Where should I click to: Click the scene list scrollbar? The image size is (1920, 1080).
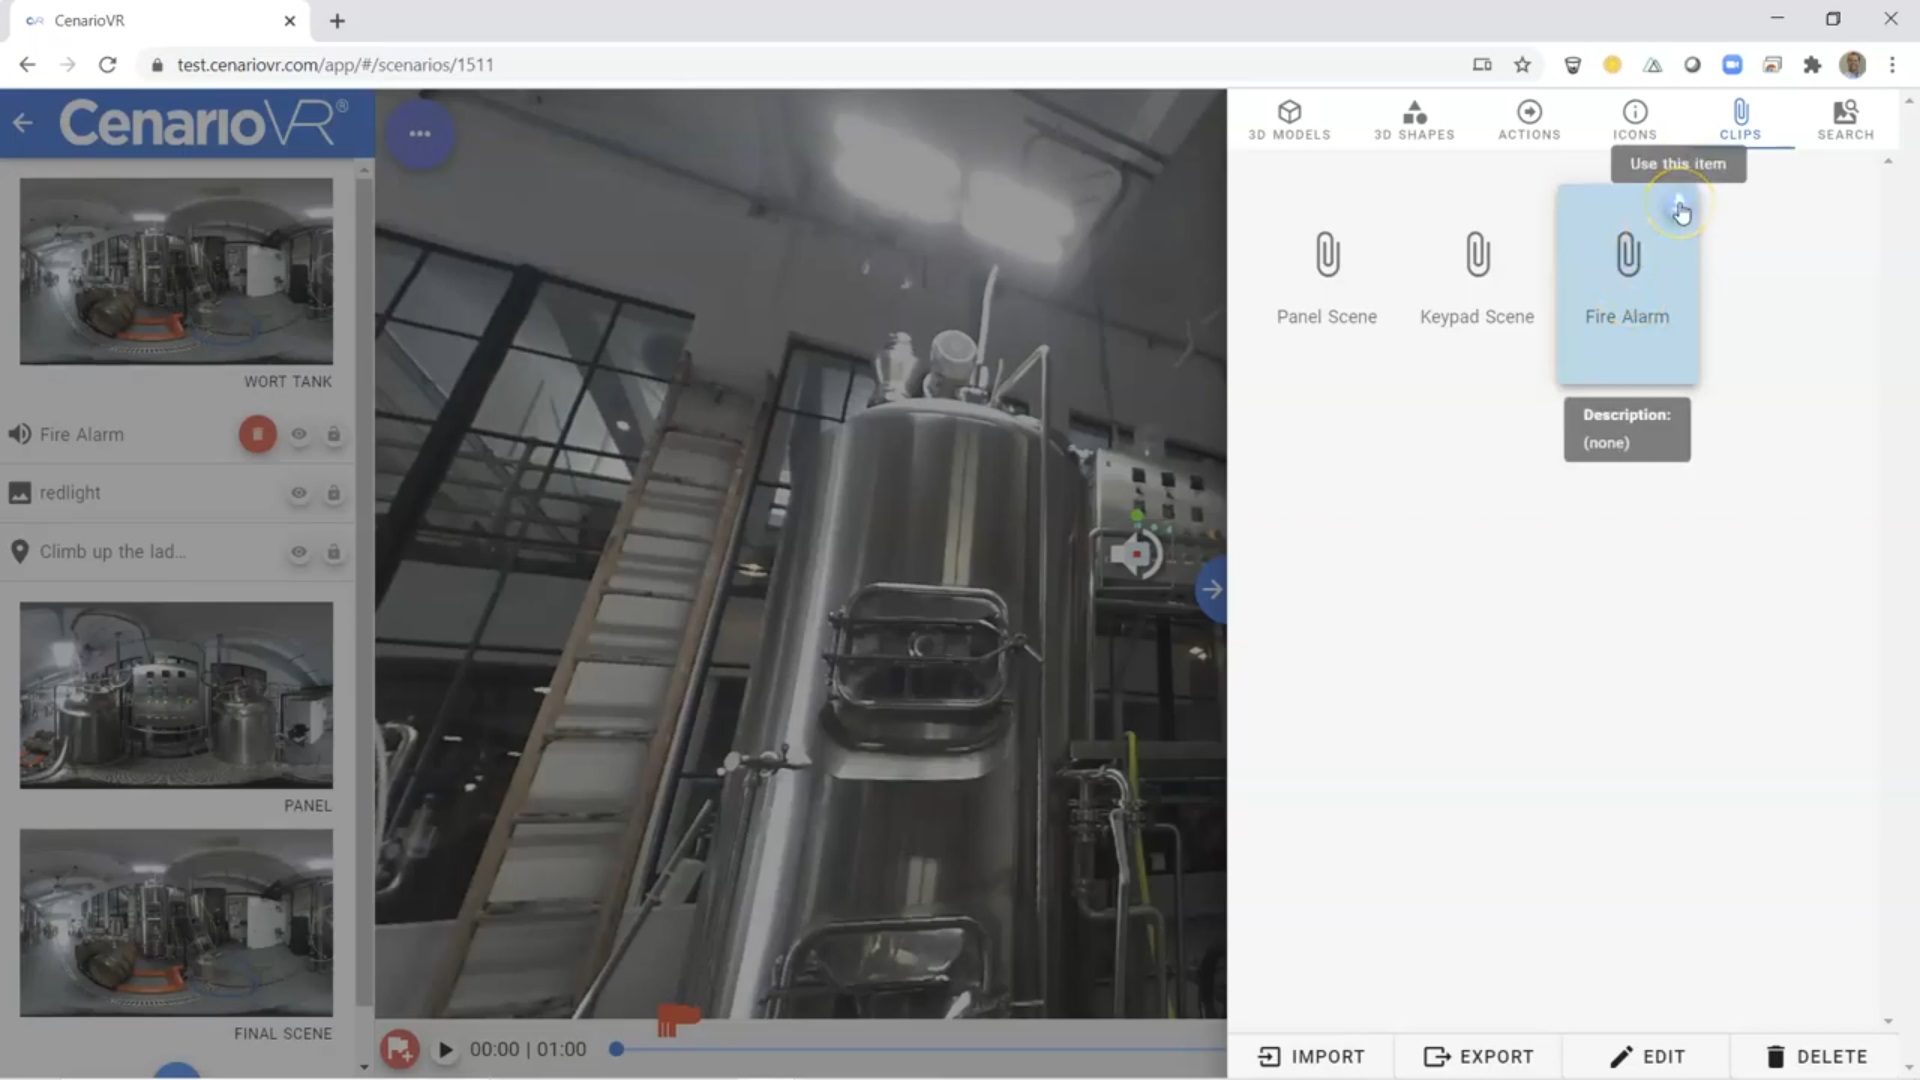364,590
